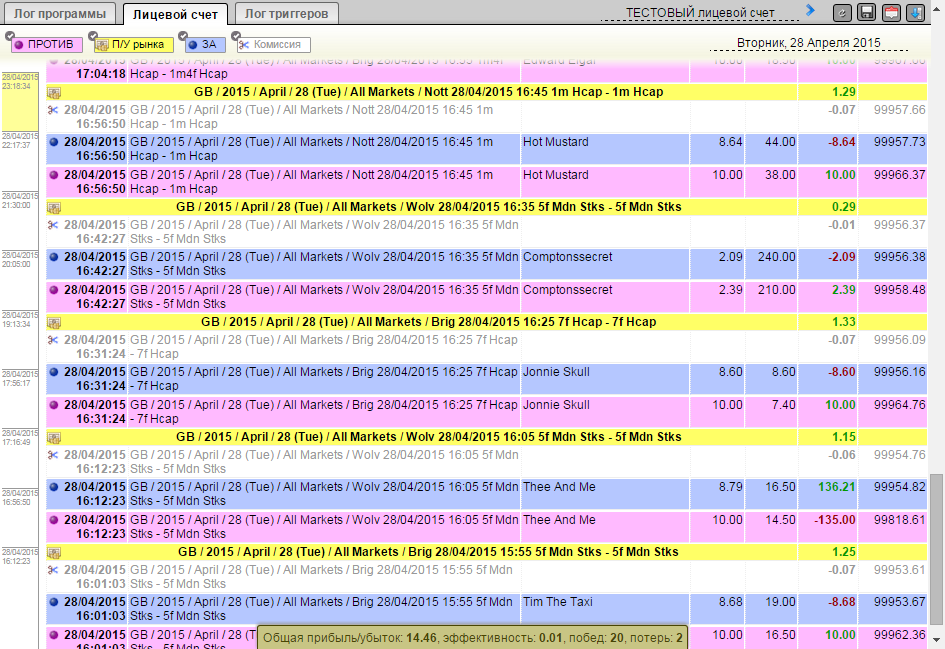Select the Wolv 16:05 5f Mdn Stks header
This screenshot has width=945, height=649.
[x=429, y=437]
